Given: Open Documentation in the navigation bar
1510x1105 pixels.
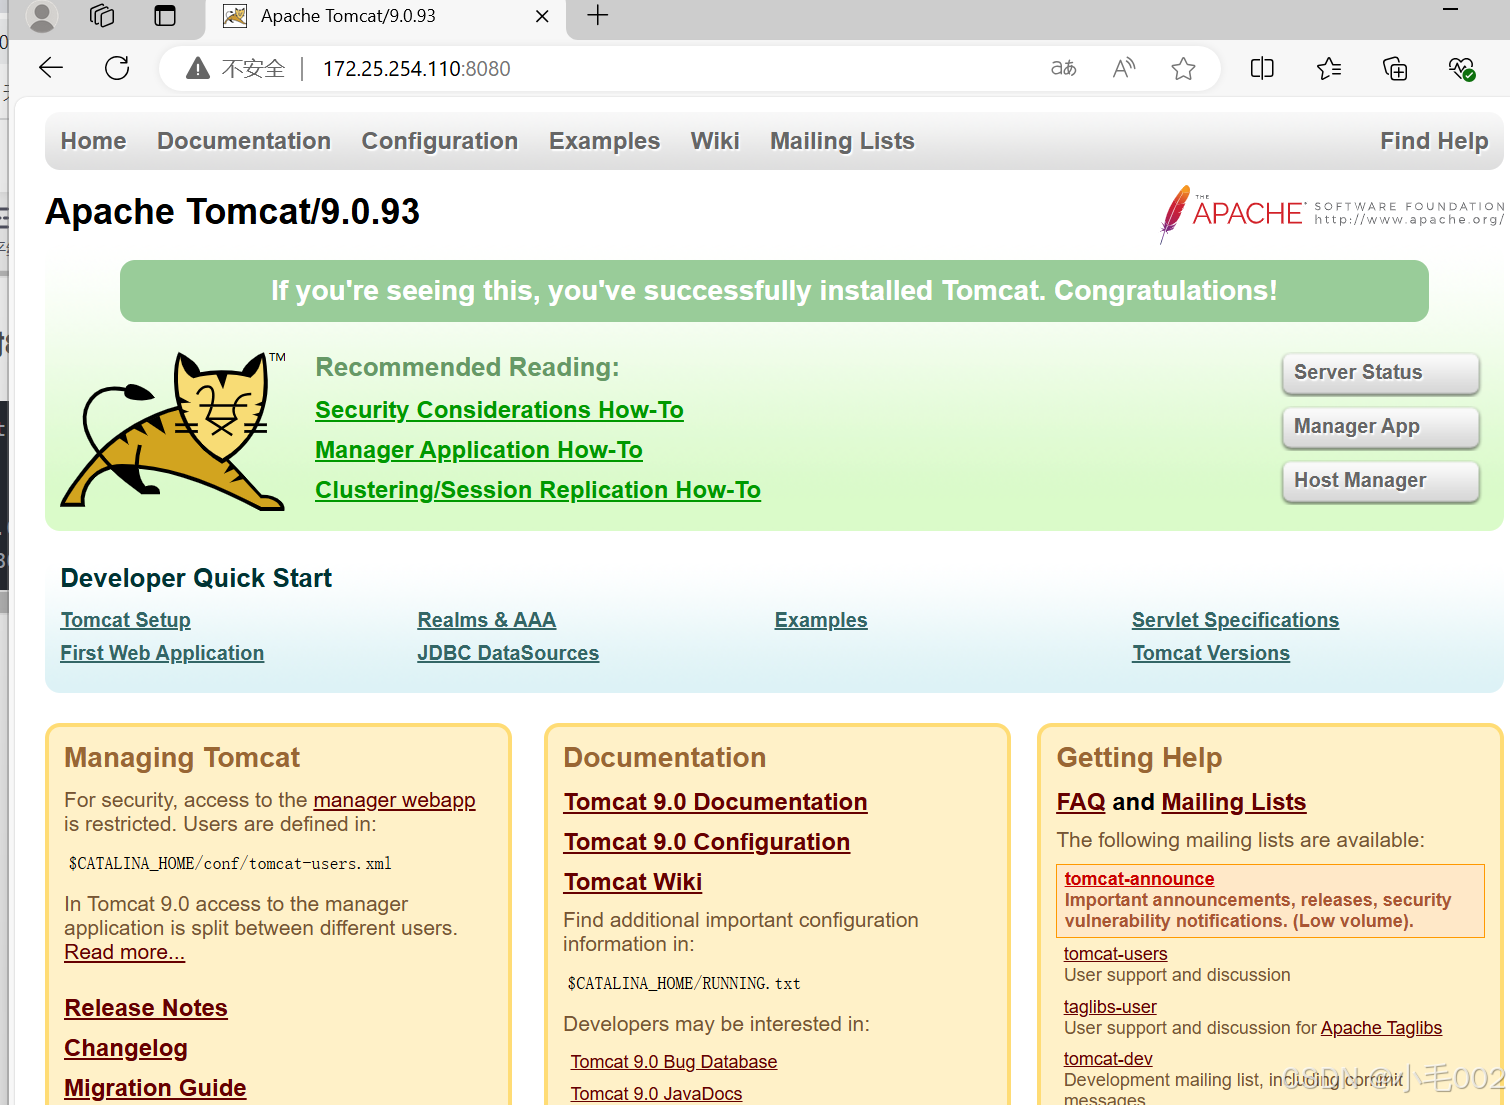Looking at the screenshot, I should point(244,141).
